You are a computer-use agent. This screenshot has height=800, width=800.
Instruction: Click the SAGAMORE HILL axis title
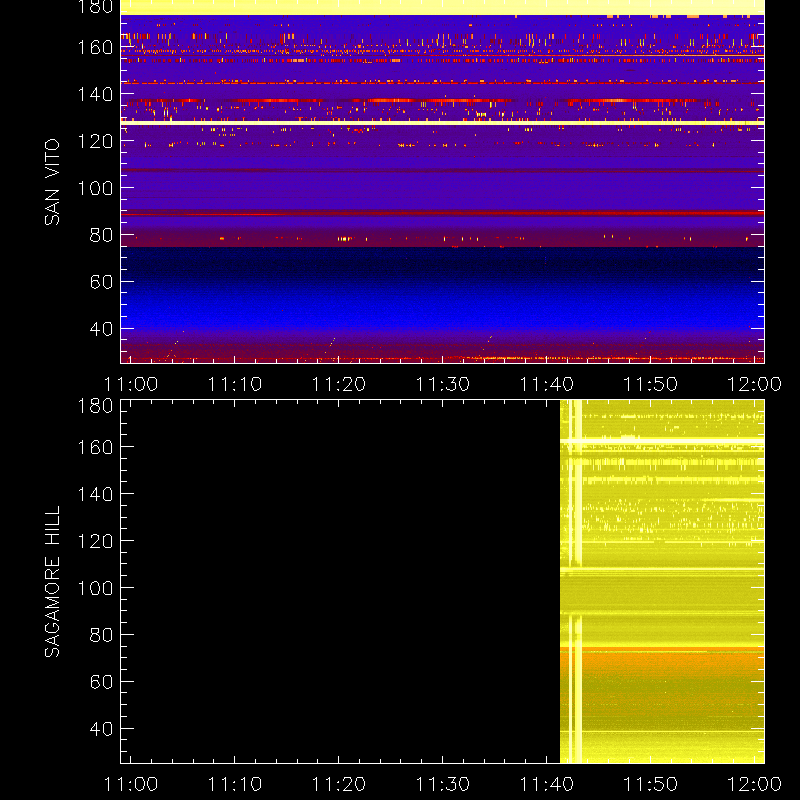pyautogui.click(x=52, y=582)
